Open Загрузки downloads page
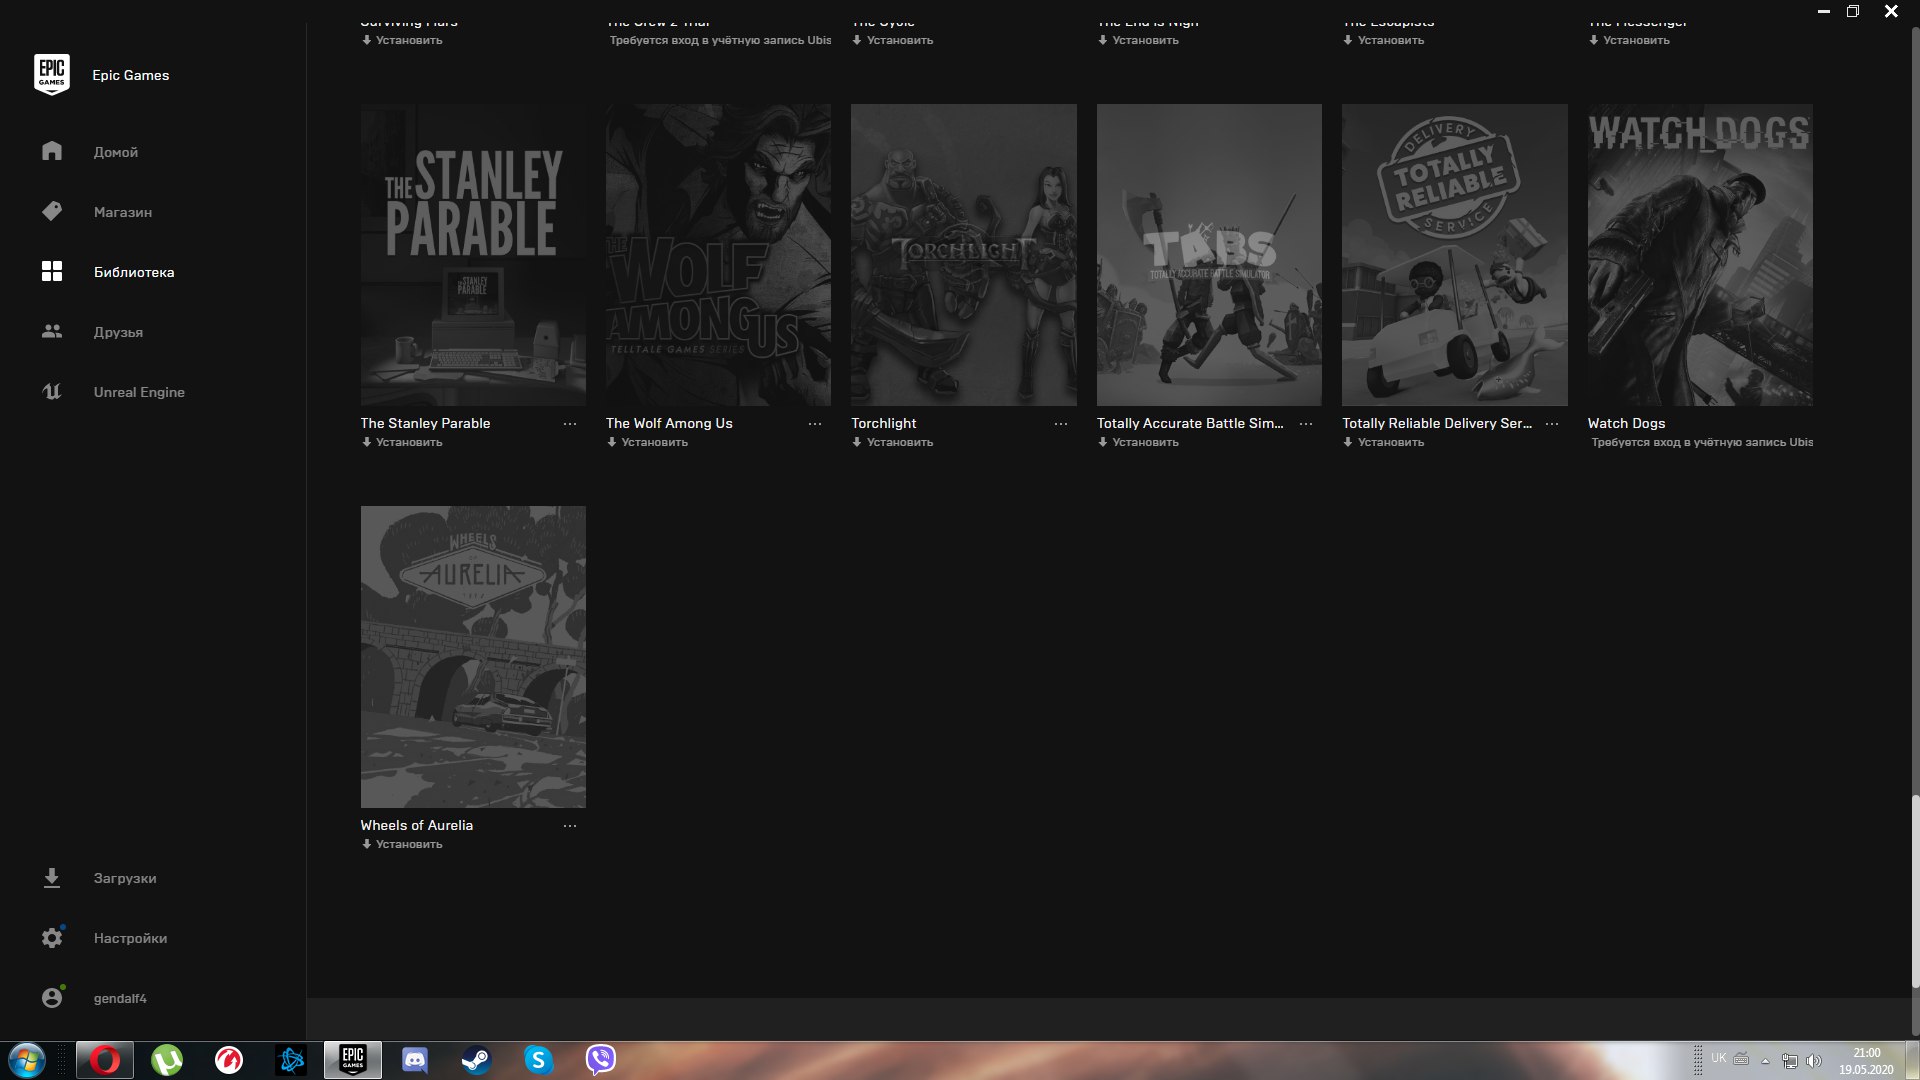Viewport: 1920px width, 1080px height. pyautogui.click(x=125, y=878)
